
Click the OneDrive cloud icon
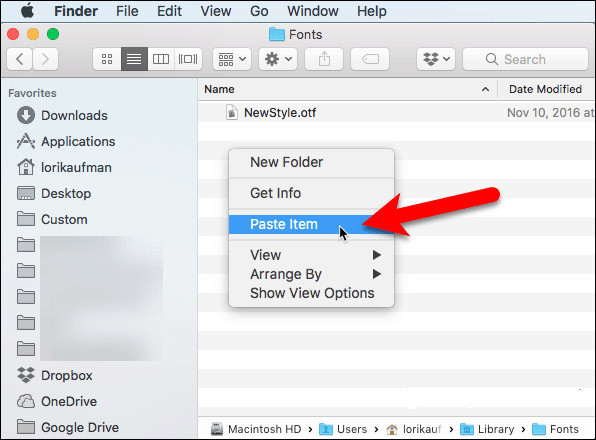[x=26, y=401]
